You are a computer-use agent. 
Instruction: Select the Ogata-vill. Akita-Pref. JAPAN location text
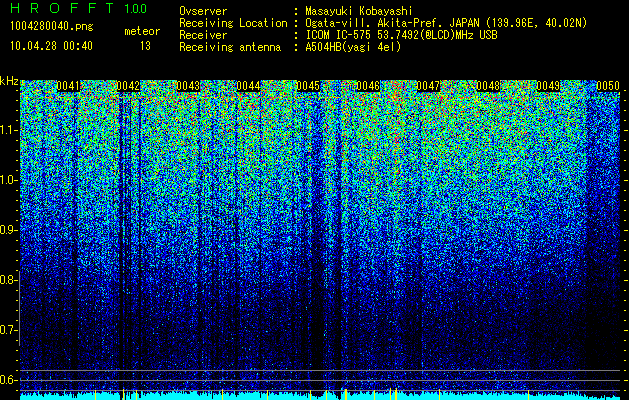[x=446, y=23]
